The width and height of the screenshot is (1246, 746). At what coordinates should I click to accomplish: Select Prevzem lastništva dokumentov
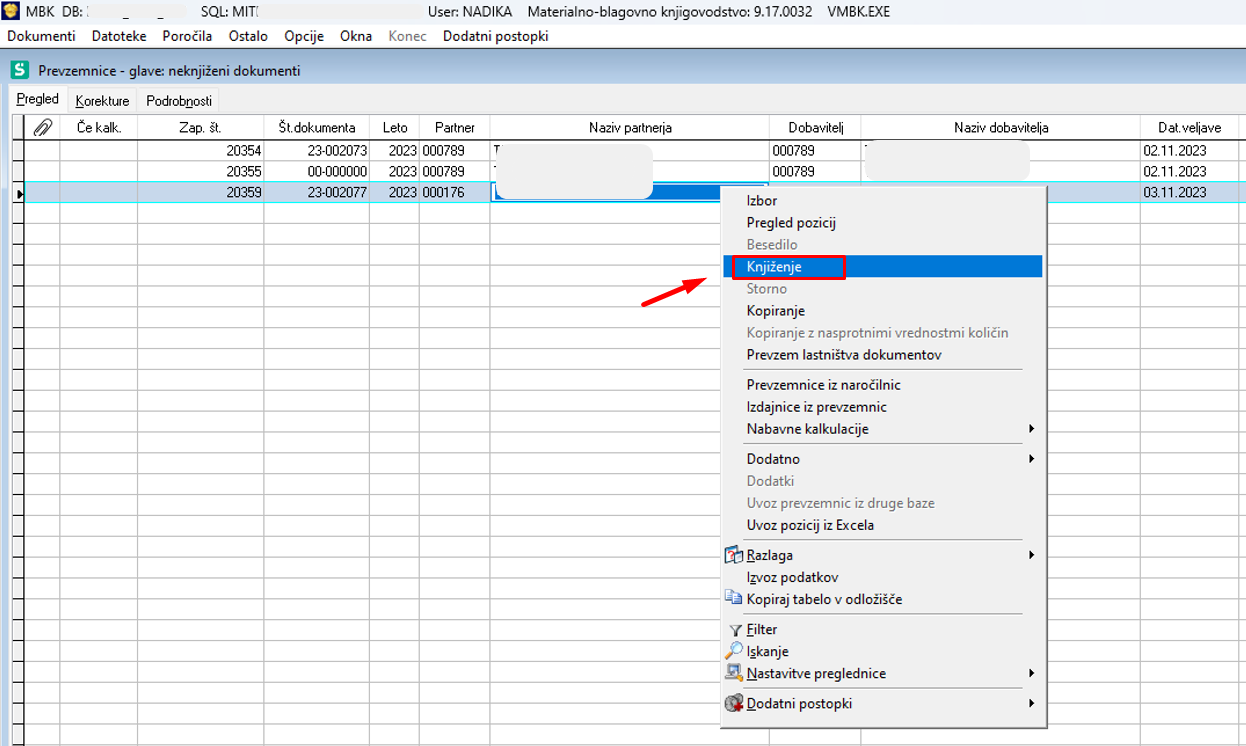coord(844,355)
